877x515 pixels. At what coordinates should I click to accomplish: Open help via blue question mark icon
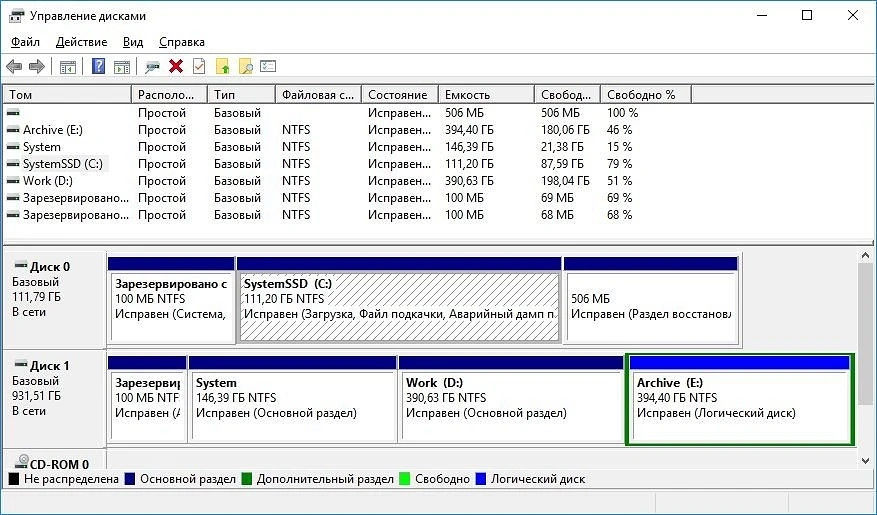(x=98, y=67)
